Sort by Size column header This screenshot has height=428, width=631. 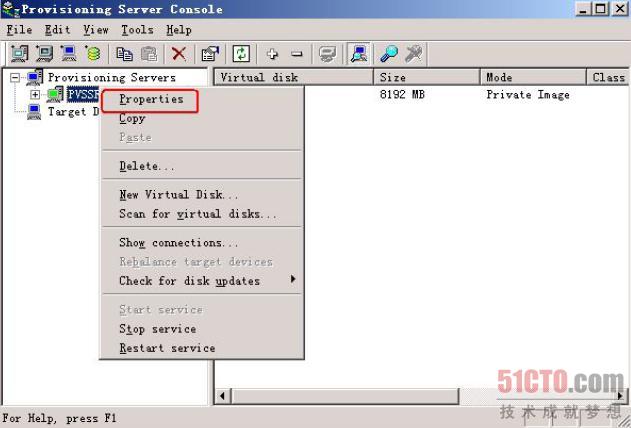pos(427,77)
